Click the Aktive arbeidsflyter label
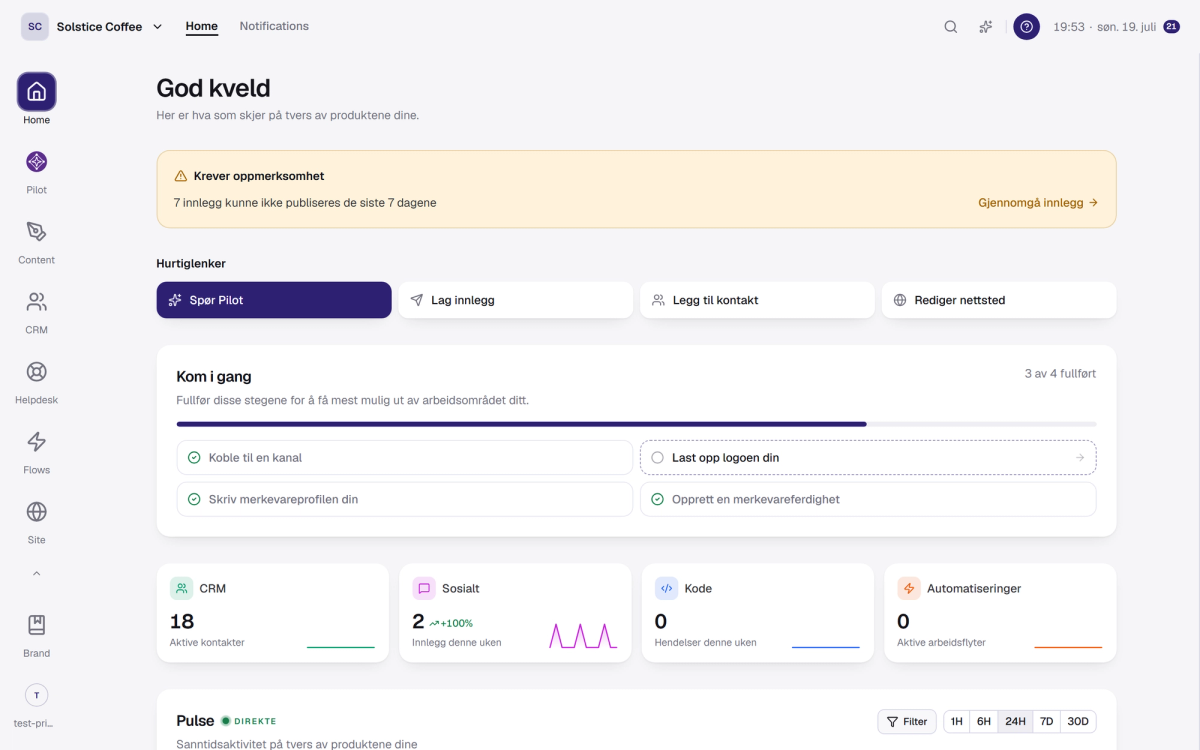Screen dimensions: 1200x750 [941, 643]
